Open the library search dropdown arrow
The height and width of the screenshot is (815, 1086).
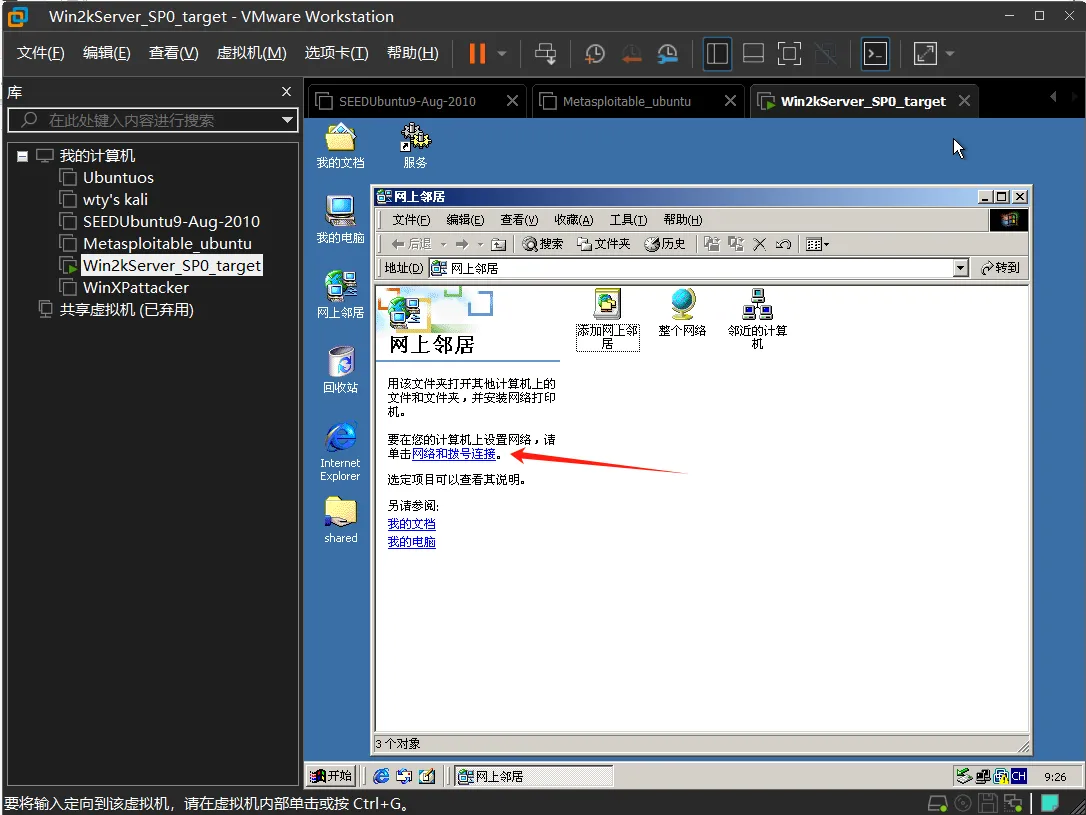coord(287,120)
